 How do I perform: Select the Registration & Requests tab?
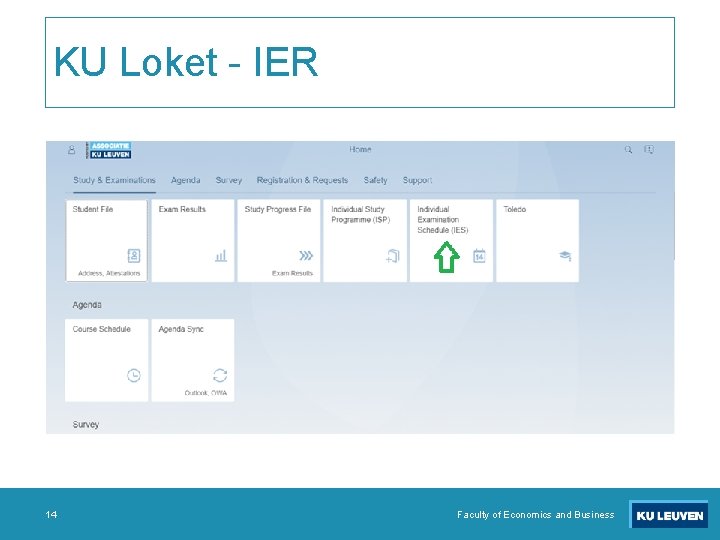point(302,180)
